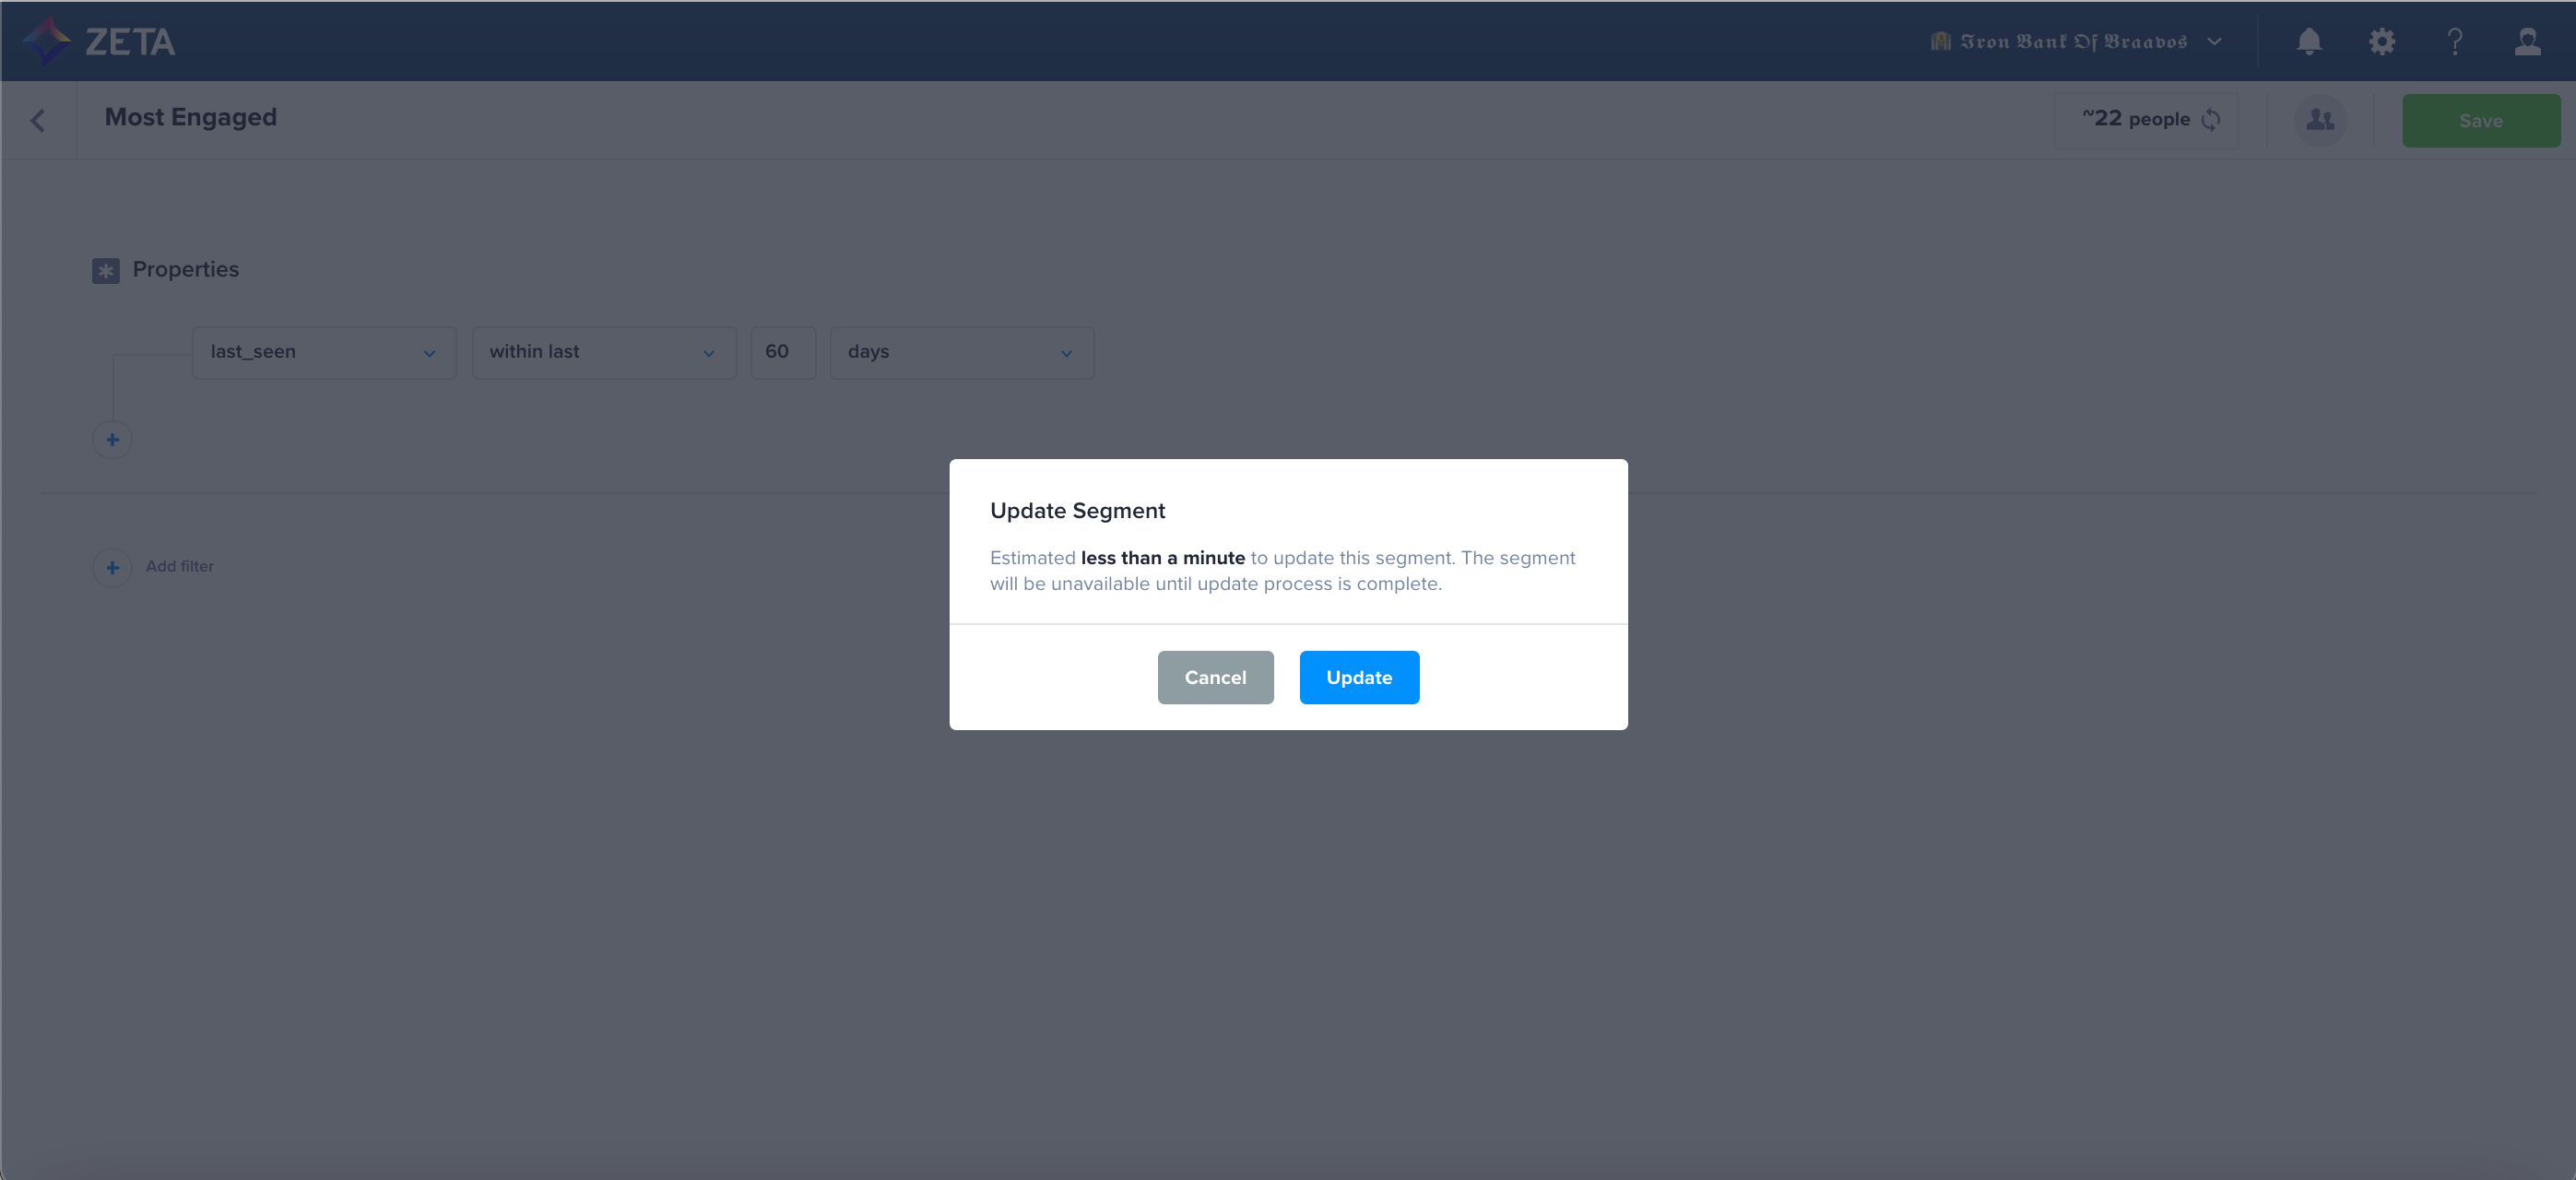Click the Add filter plus icon
This screenshot has width=2576, height=1180.
pyautogui.click(x=112, y=567)
